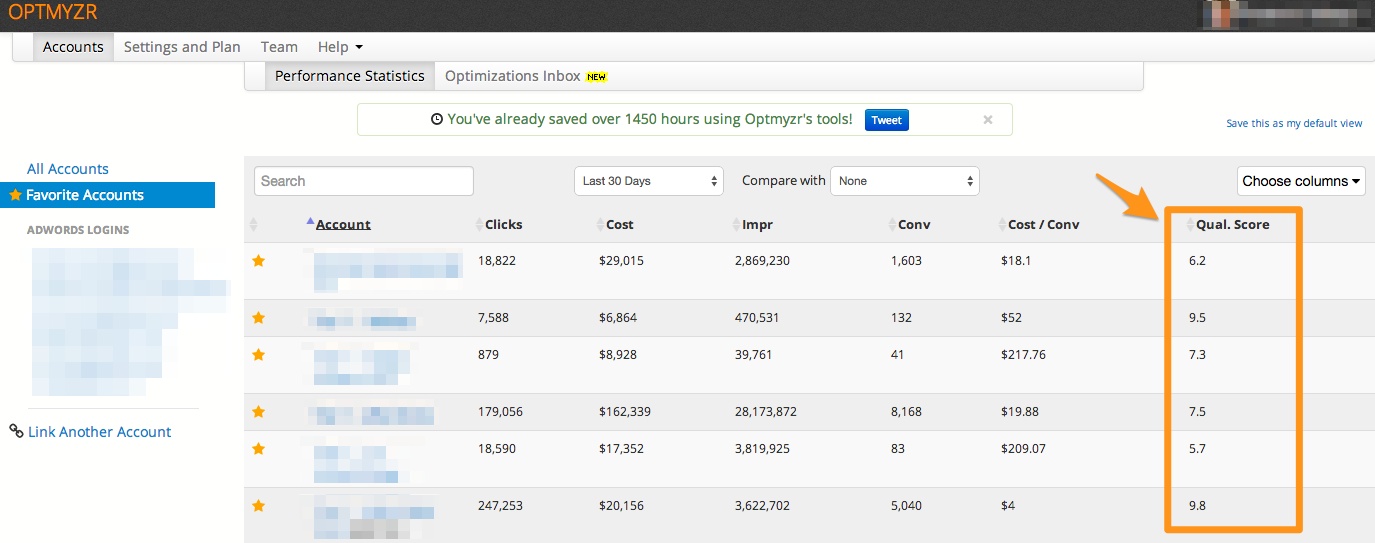Click Save this as my default view

click(1294, 124)
